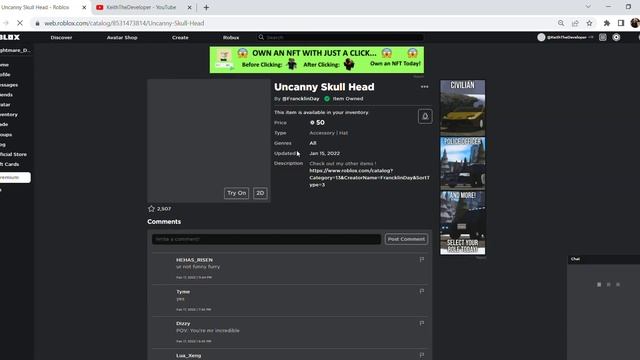Click the Try On button
The height and width of the screenshot is (360, 640).
[236, 193]
